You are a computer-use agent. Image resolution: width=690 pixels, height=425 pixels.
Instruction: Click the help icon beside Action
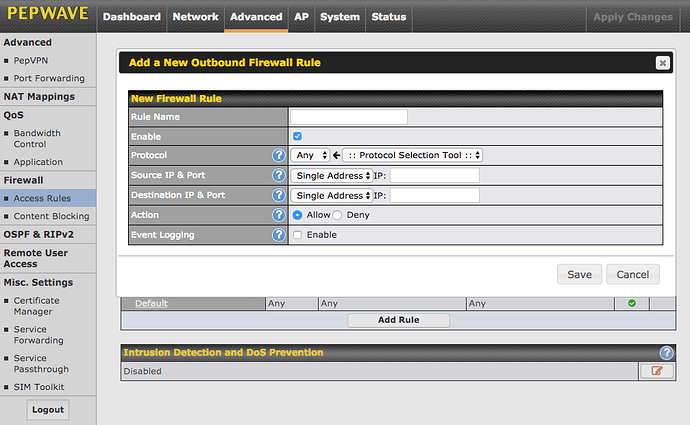(279, 215)
